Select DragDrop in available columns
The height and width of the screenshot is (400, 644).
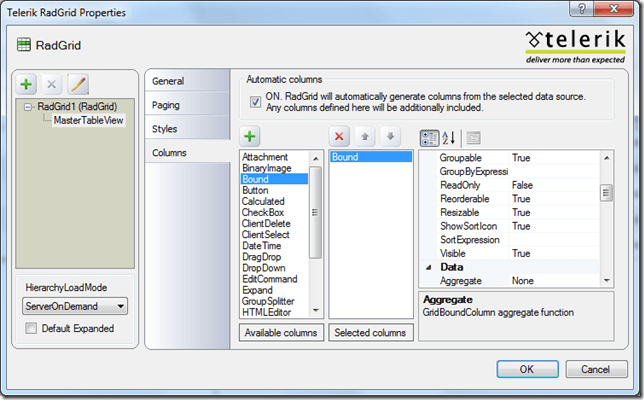[x=274, y=257]
